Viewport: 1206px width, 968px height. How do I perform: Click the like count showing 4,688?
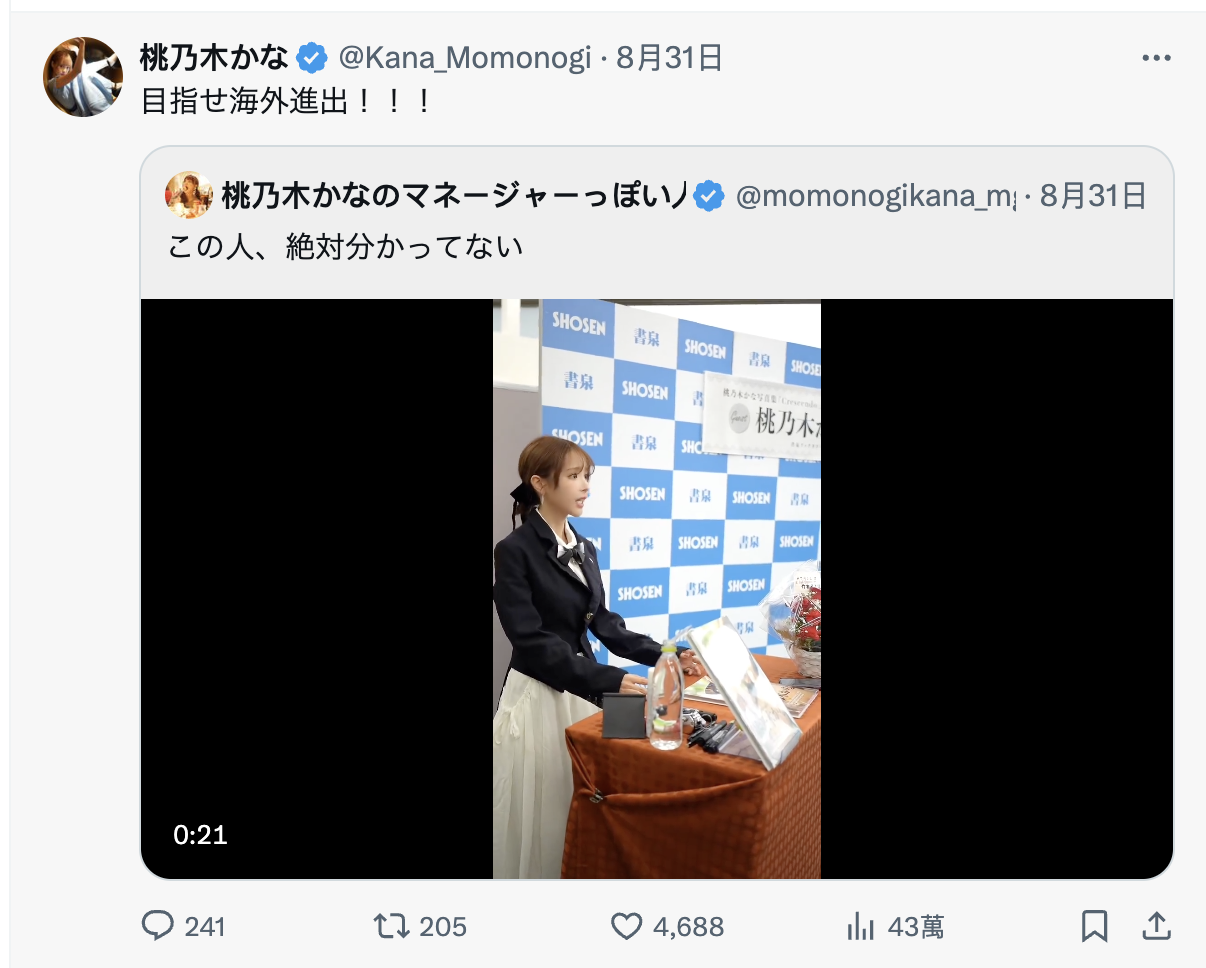(690, 927)
